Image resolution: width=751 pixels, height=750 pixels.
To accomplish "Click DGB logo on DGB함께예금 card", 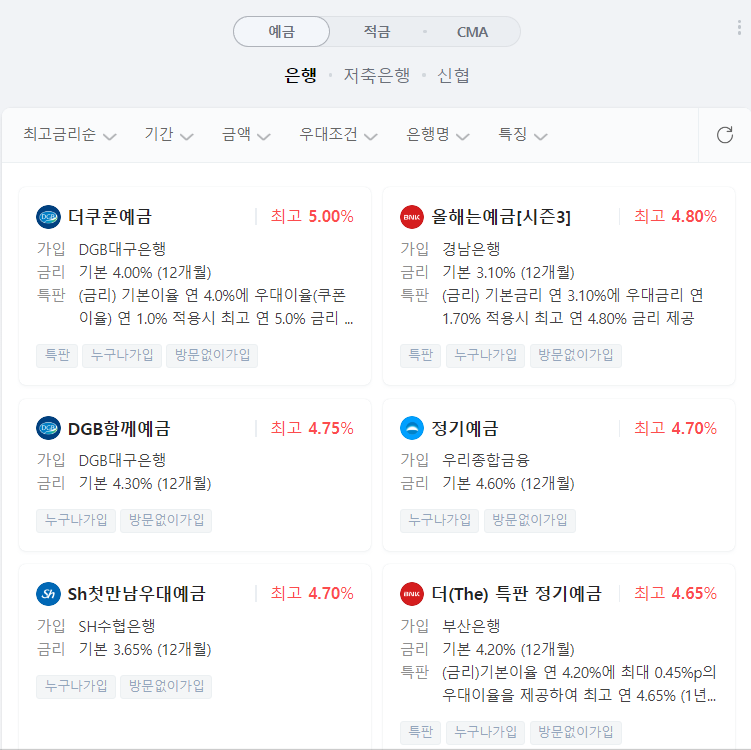I will tap(48, 428).
